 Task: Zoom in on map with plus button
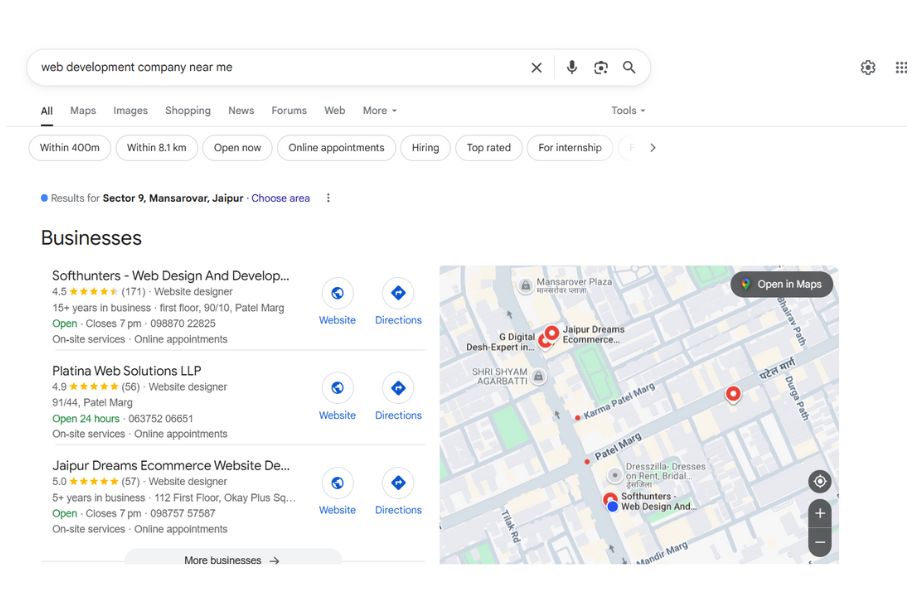820,513
